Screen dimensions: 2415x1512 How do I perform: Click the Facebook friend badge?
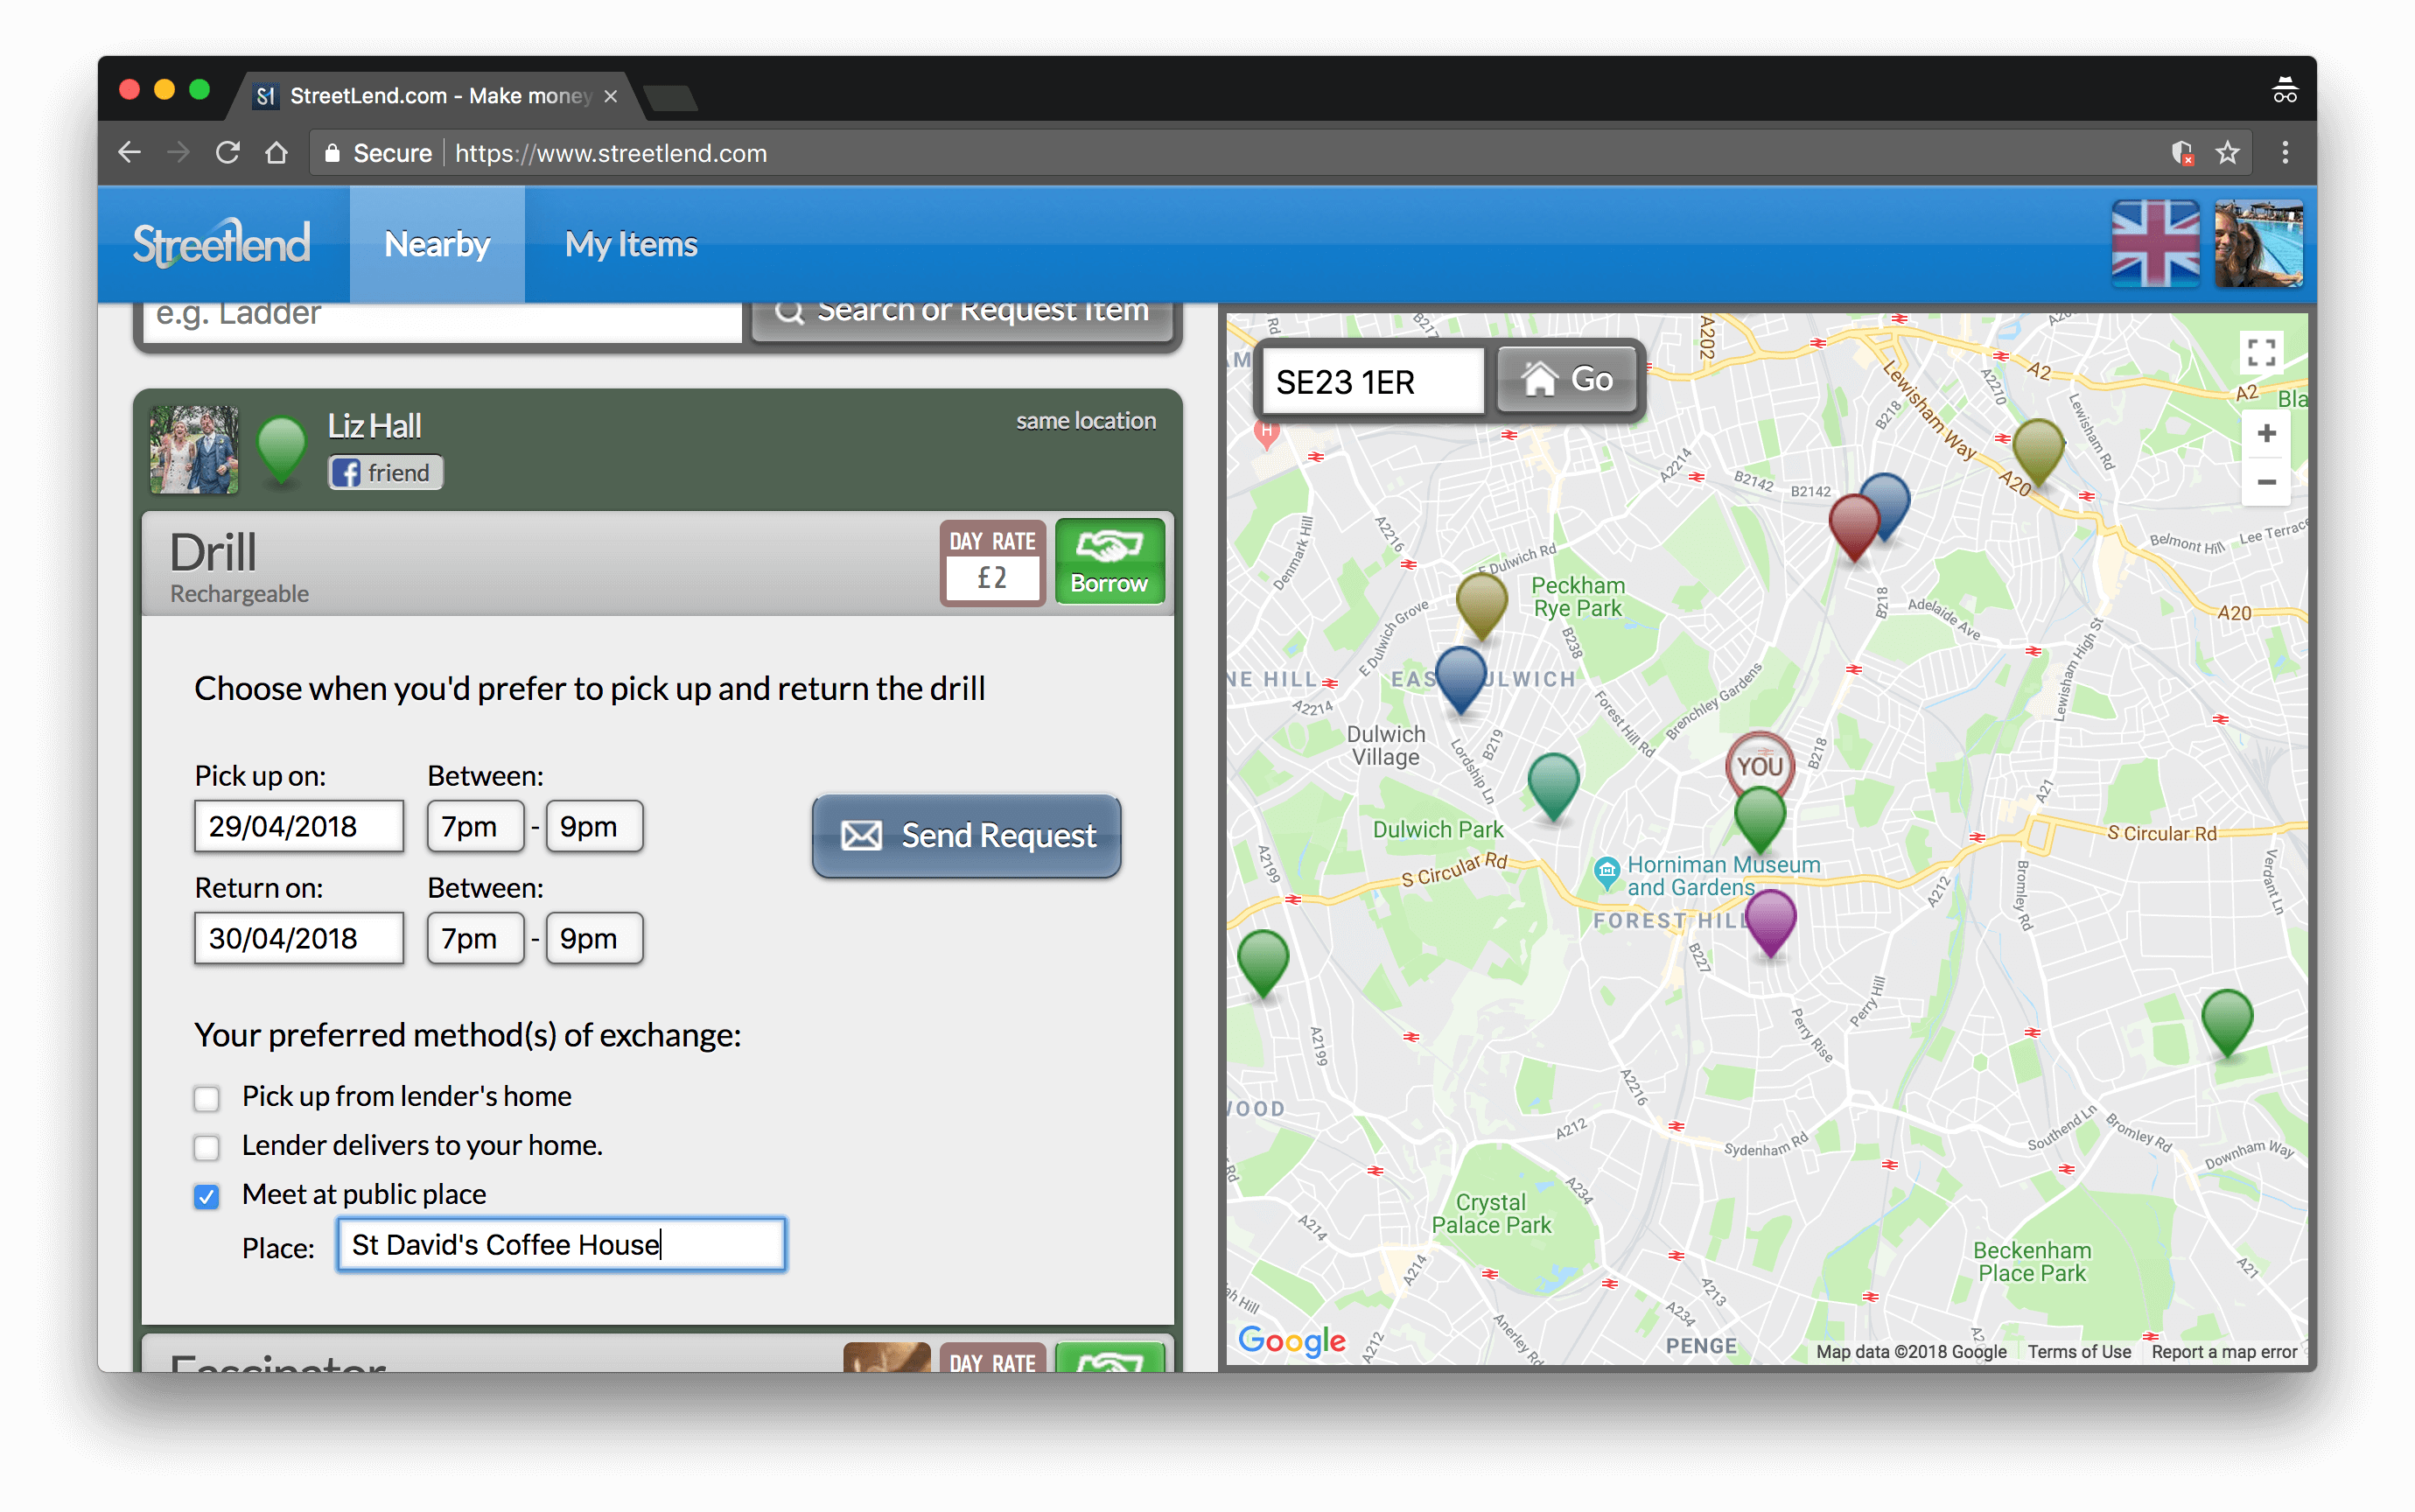click(385, 473)
